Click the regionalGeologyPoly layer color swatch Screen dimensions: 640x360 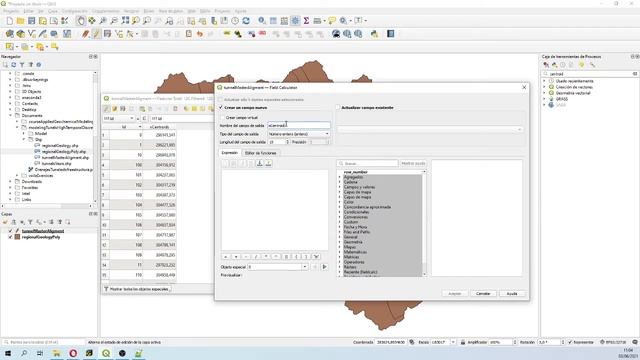coord(18,237)
